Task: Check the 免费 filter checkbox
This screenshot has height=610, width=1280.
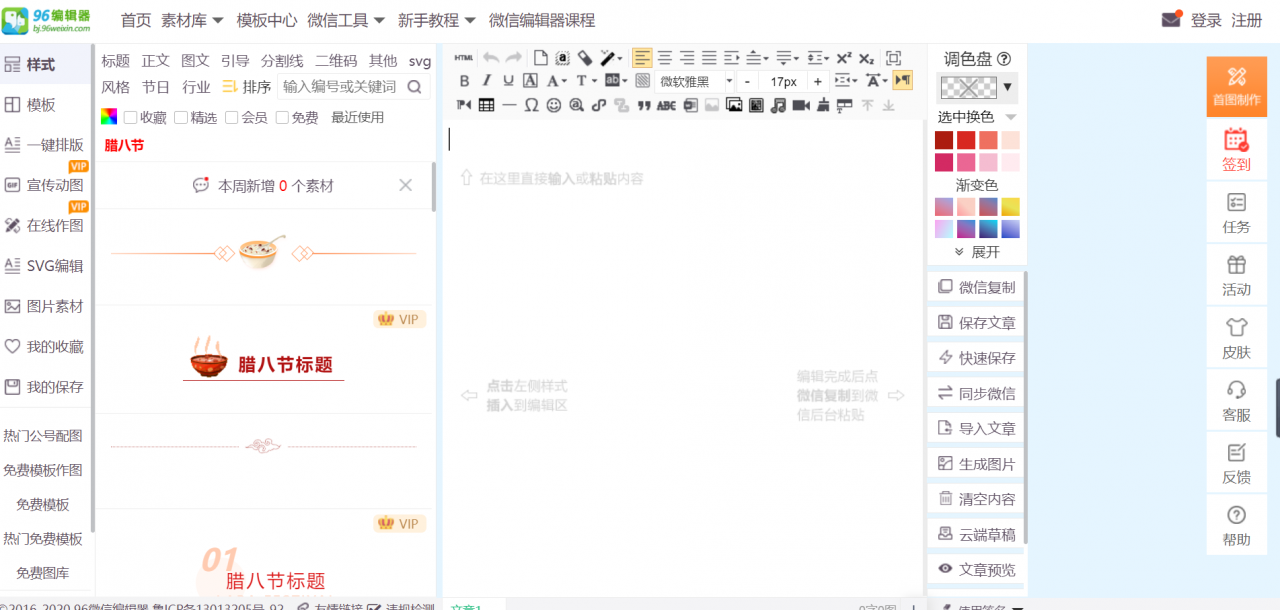Action: coord(281,117)
